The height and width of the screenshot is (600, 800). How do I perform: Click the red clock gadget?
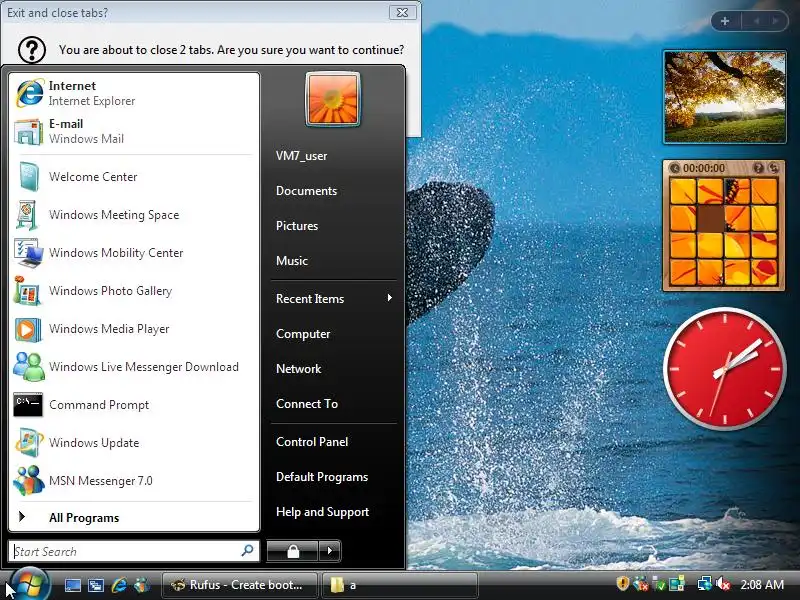724,368
